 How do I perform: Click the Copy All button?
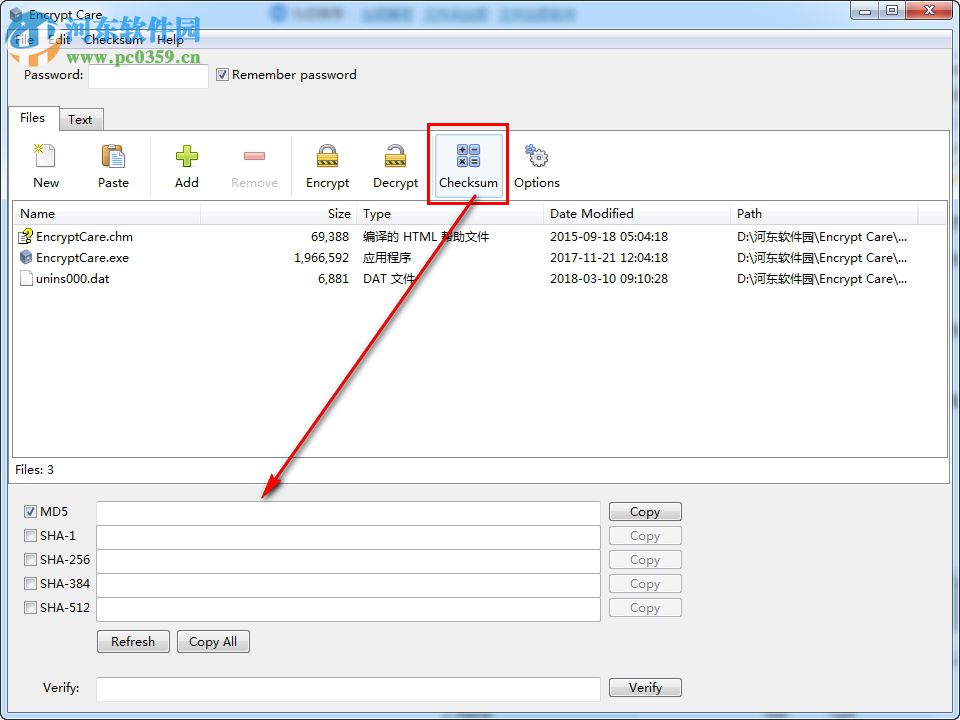coord(213,641)
